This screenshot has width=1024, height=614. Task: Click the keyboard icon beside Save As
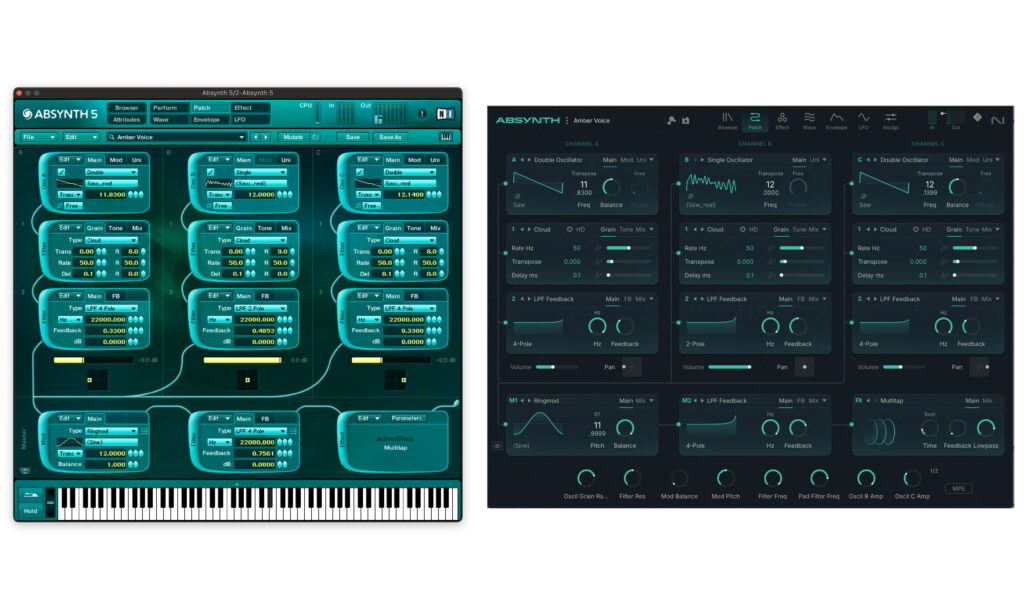446,137
